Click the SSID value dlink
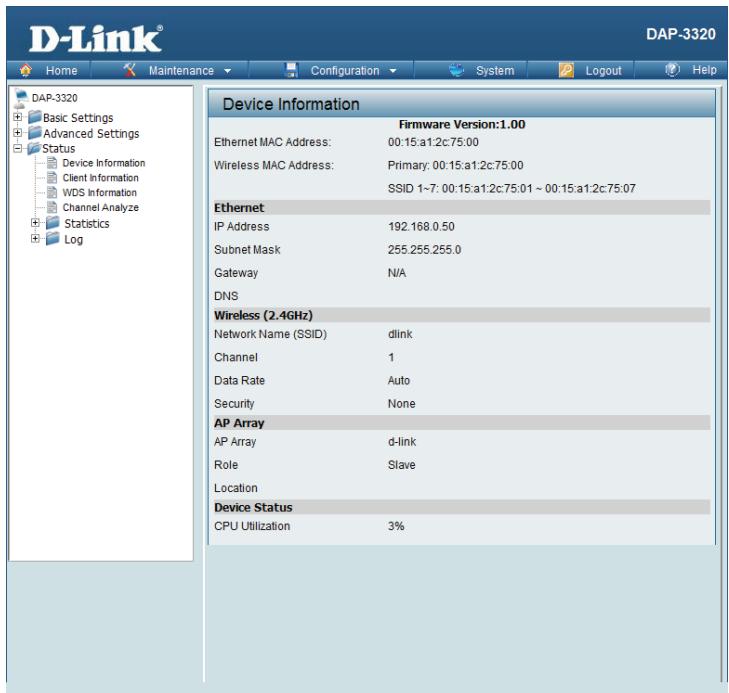 point(400,334)
